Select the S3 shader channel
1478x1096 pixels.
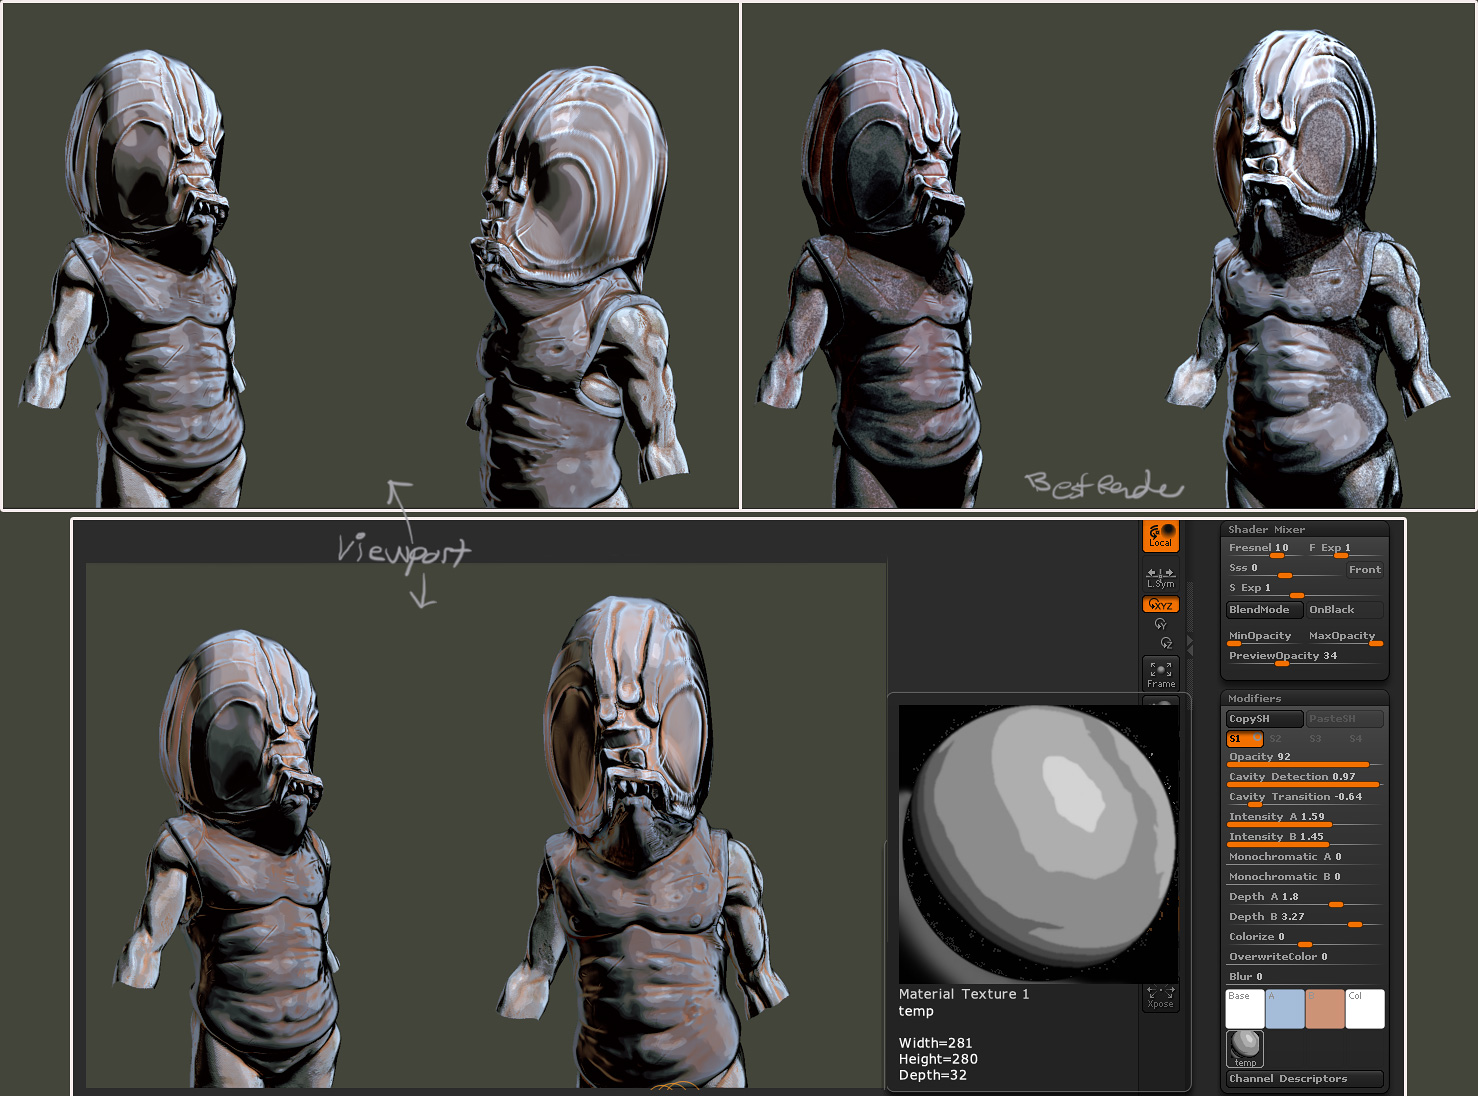tap(1324, 739)
